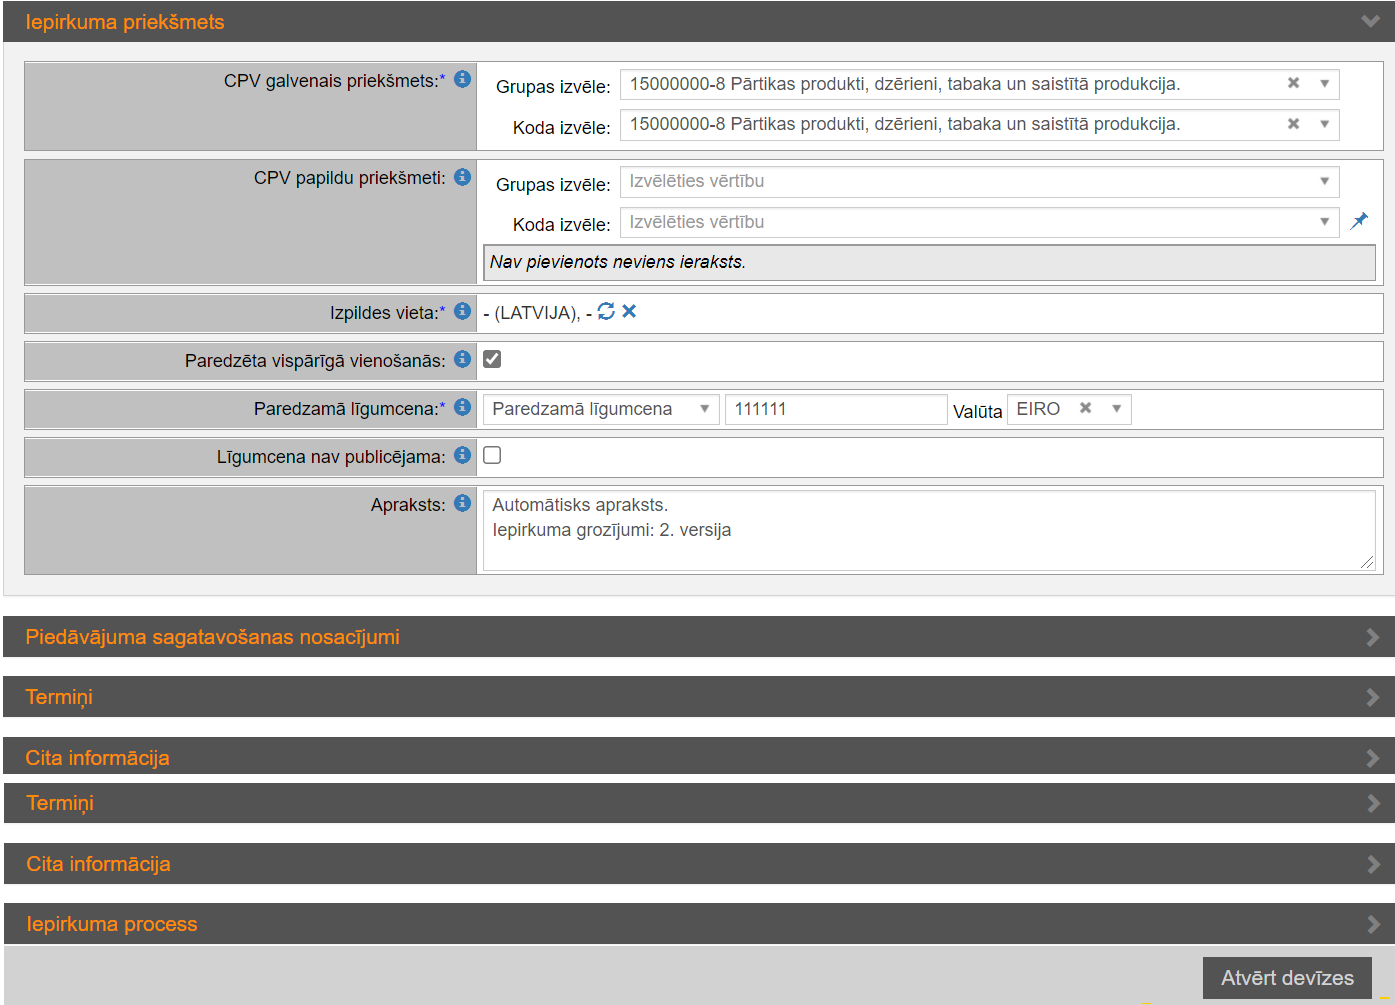Click the Atvērt devīzes button
Image resolution: width=1395 pixels, height=1005 pixels.
tap(1286, 978)
